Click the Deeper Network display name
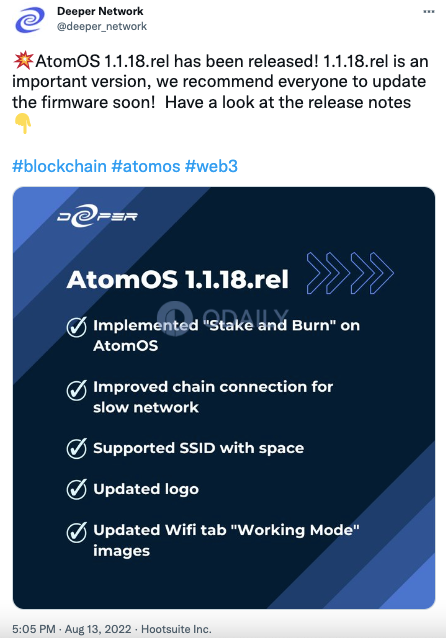Viewport: 446px width, 638px height. pos(100,11)
